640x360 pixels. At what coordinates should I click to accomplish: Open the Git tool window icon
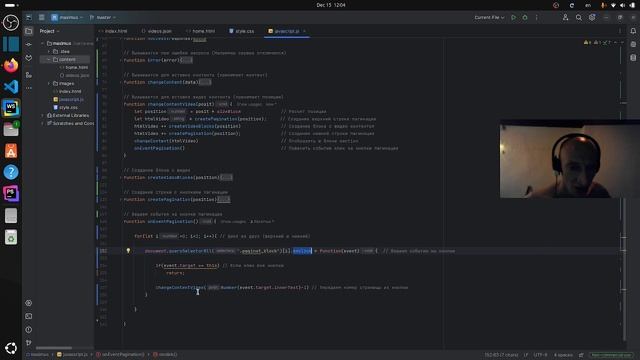29,342
